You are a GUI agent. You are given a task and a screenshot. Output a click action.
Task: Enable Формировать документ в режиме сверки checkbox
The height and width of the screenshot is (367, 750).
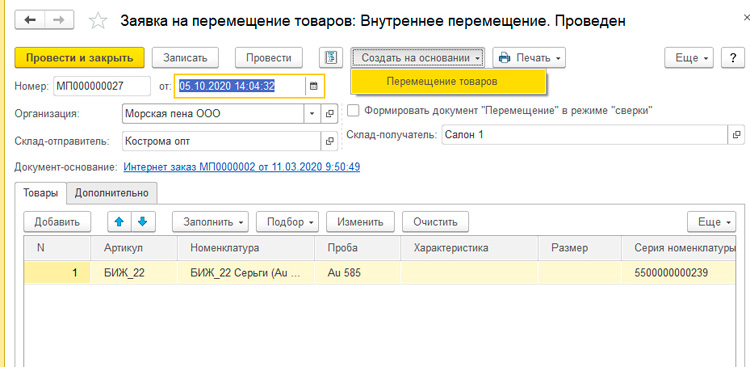[x=353, y=111]
